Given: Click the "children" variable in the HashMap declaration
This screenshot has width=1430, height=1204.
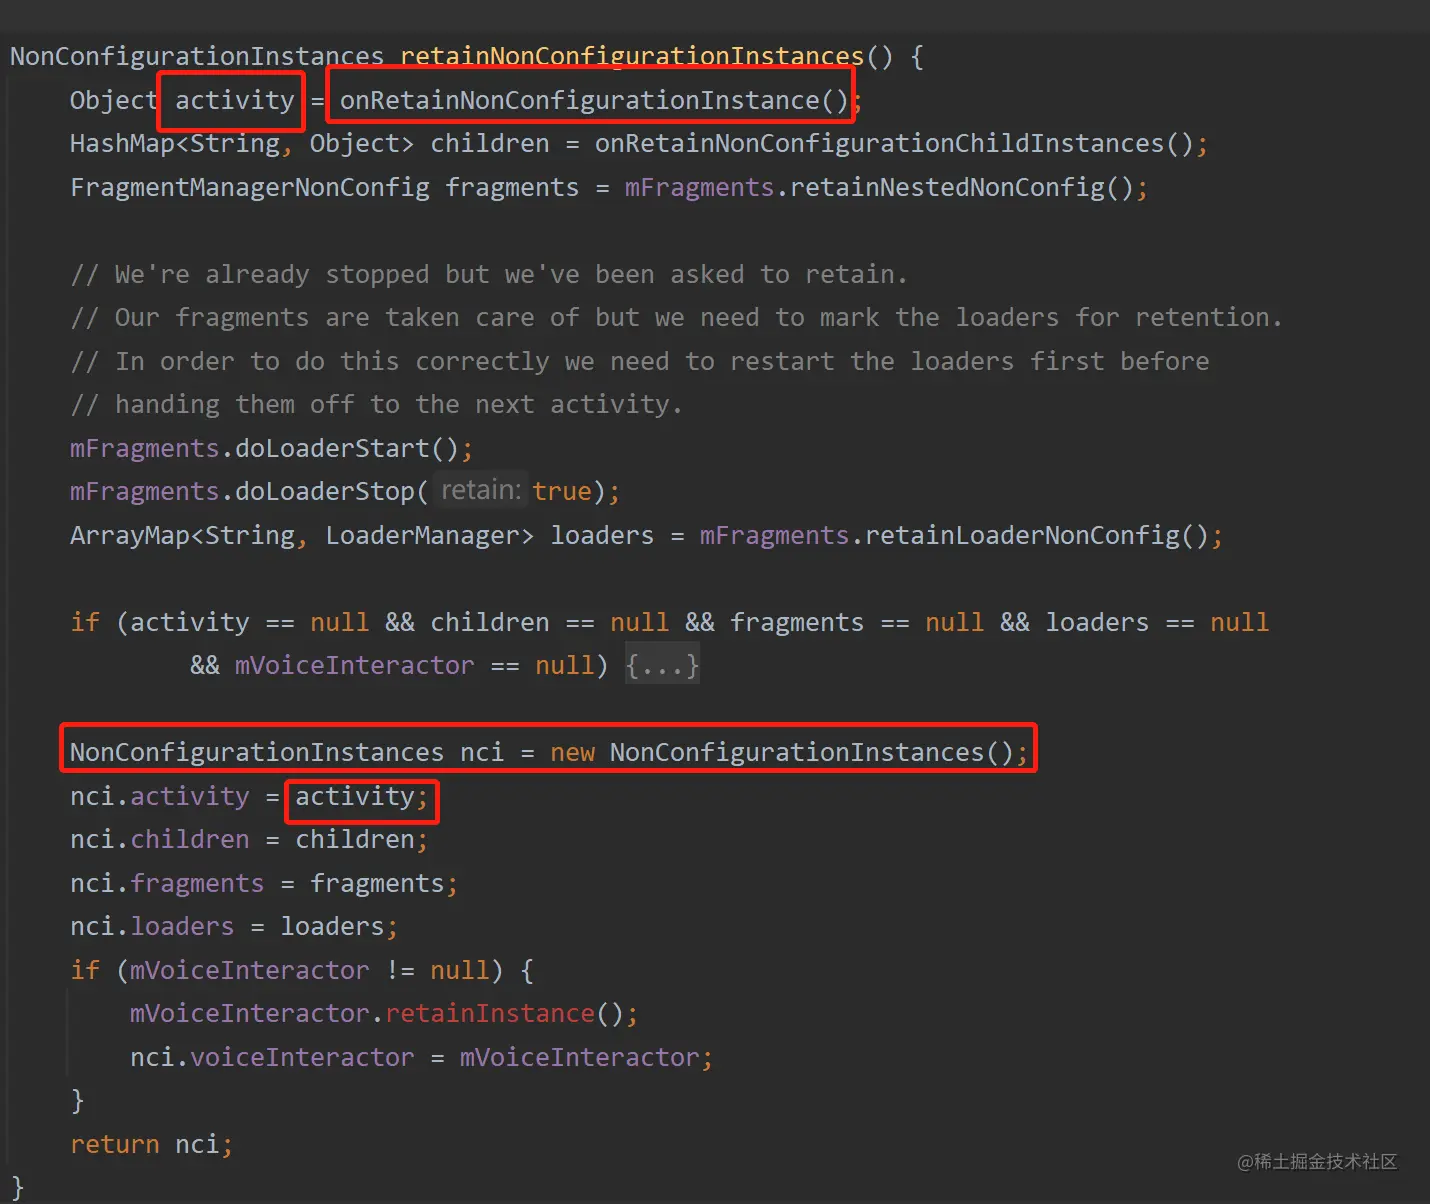Looking at the screenshot, I should click(490, 143).
